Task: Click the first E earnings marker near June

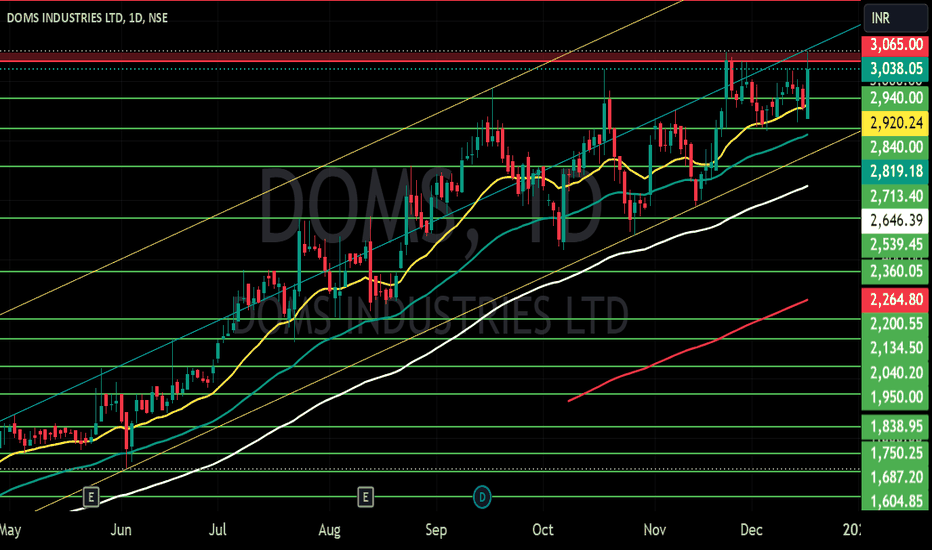Action: (x=91, y=496)
